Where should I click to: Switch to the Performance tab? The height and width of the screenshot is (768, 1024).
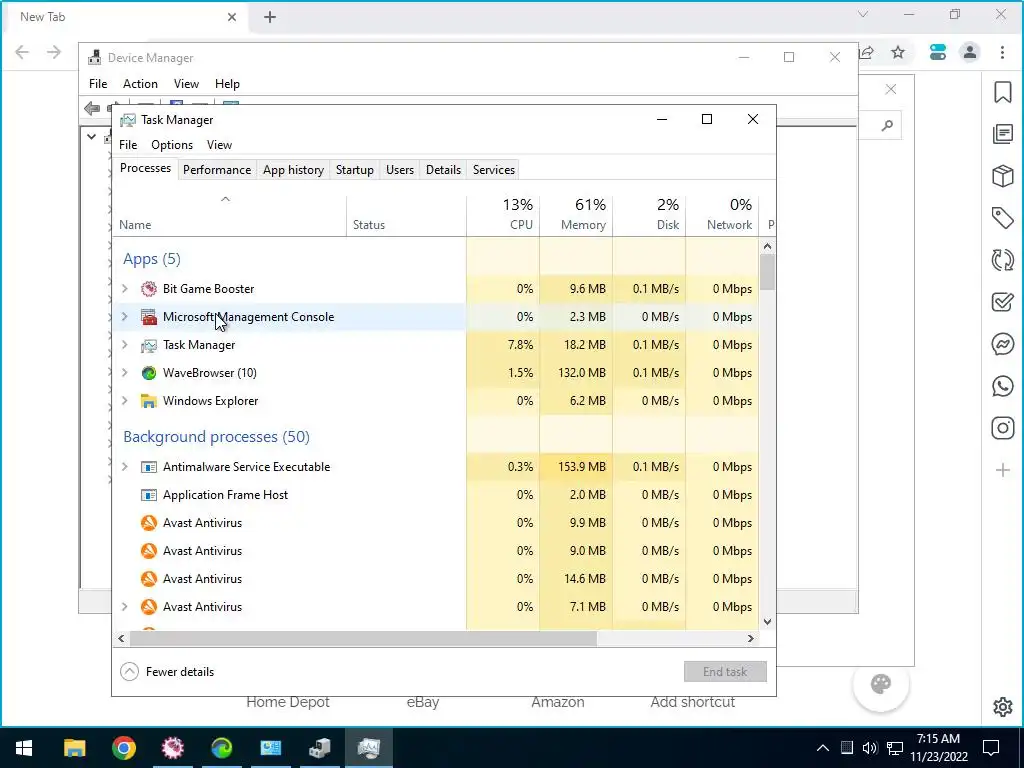pyautogui.click(x=217, y=170)
